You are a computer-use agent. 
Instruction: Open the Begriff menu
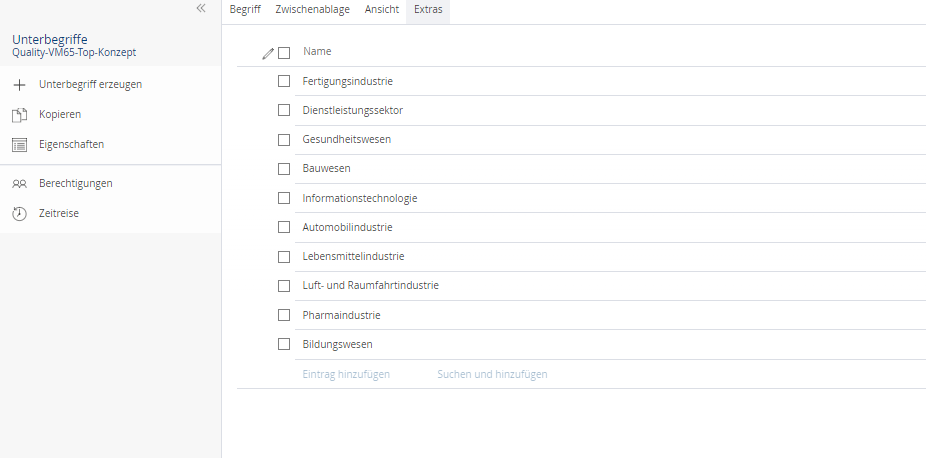[245, 9]
